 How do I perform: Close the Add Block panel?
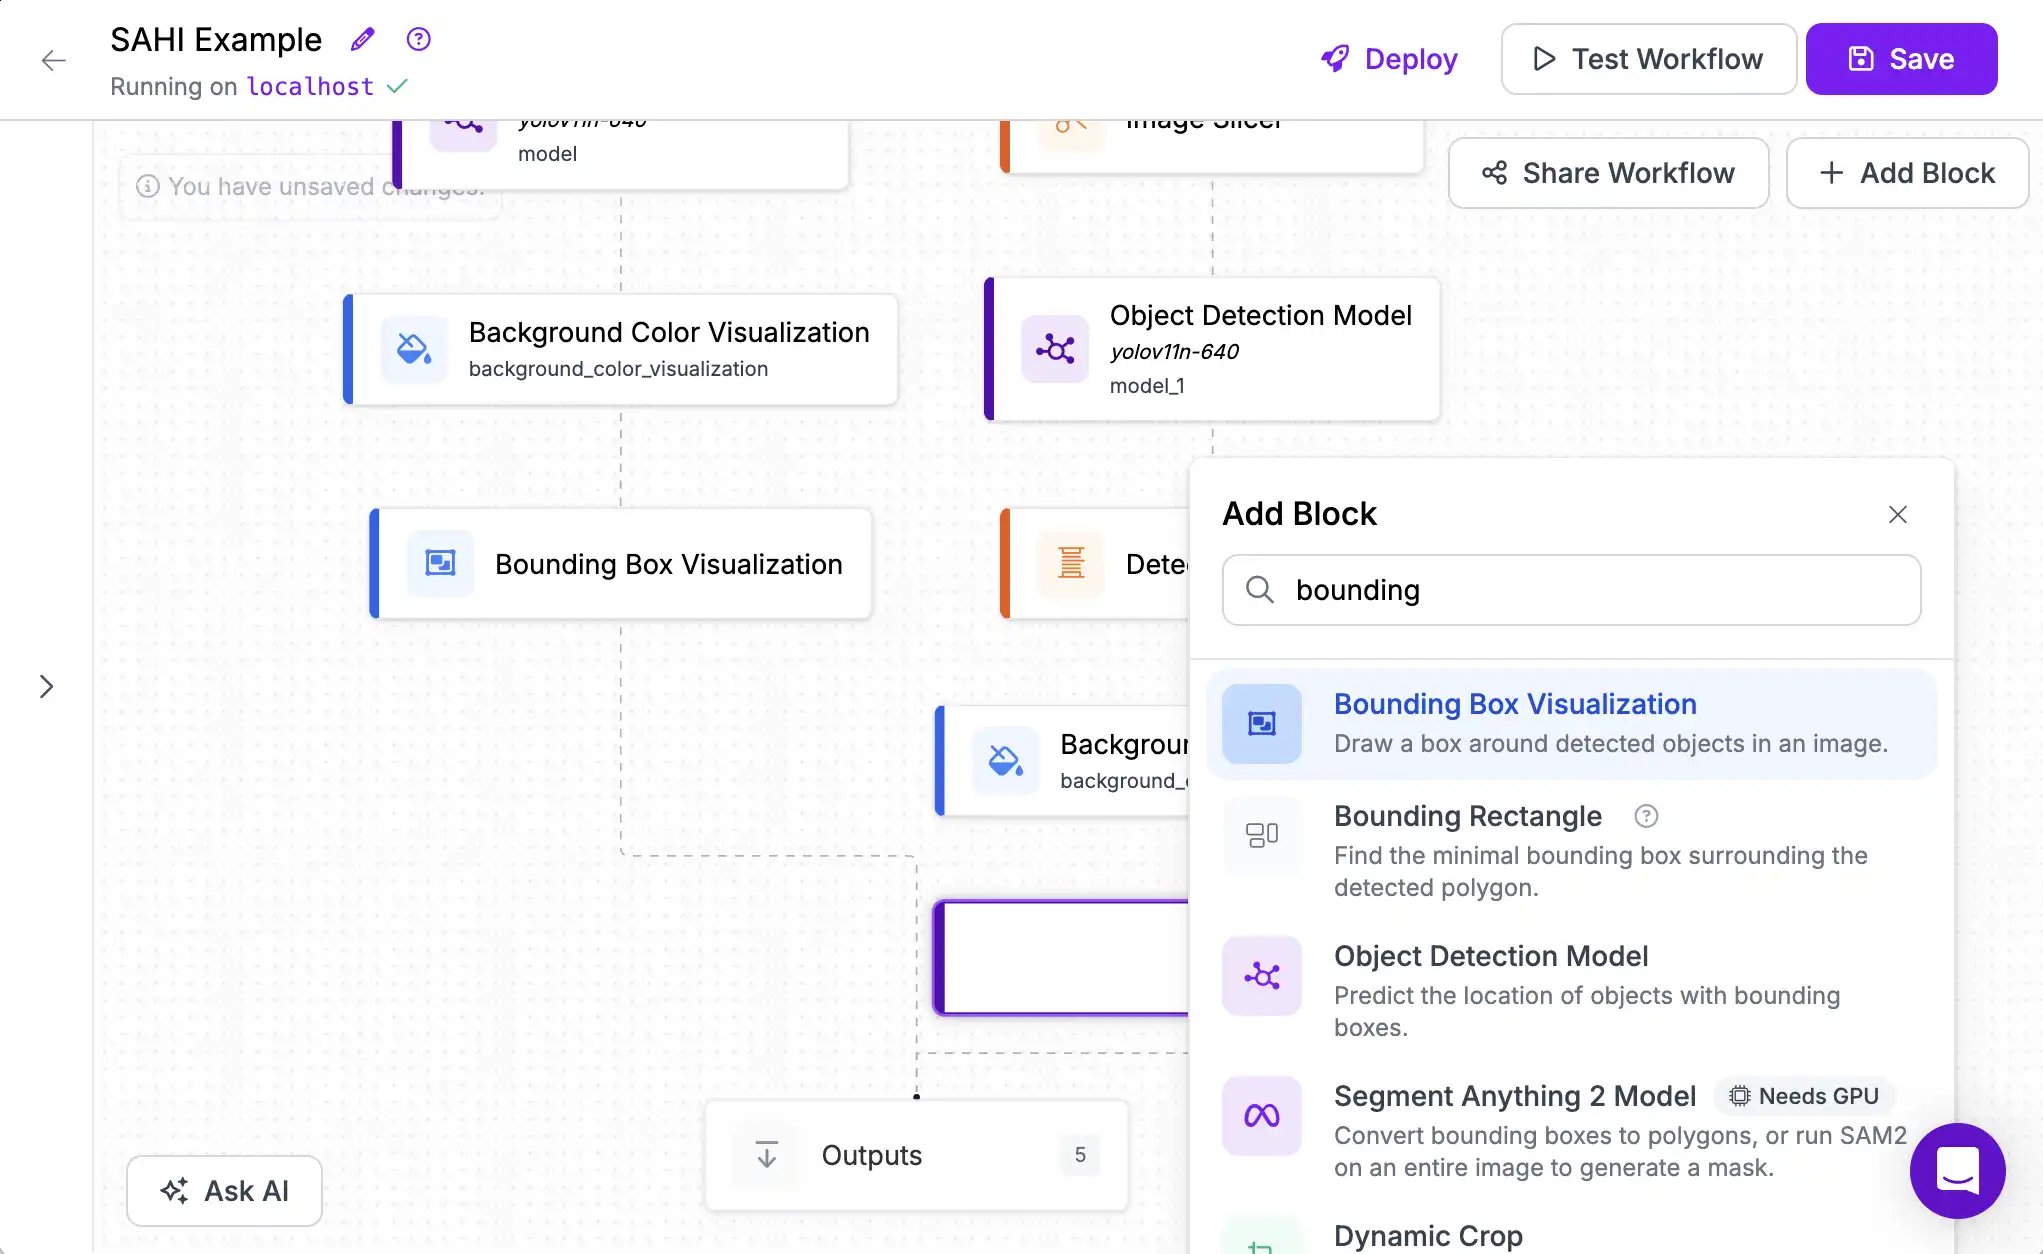(1897, 514)
